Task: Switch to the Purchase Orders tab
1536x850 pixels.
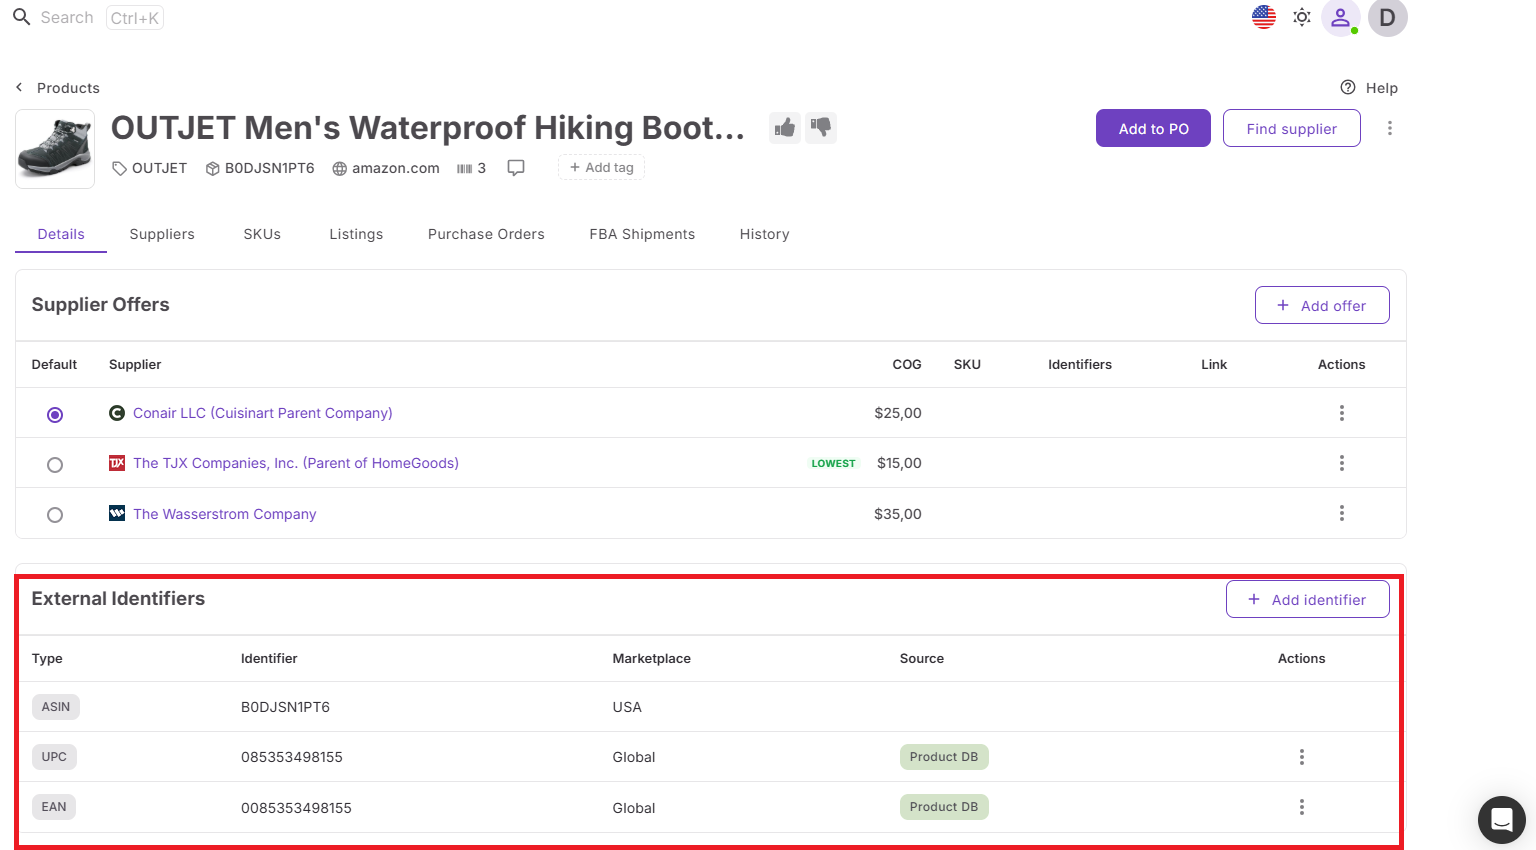Action: point(486,234)
